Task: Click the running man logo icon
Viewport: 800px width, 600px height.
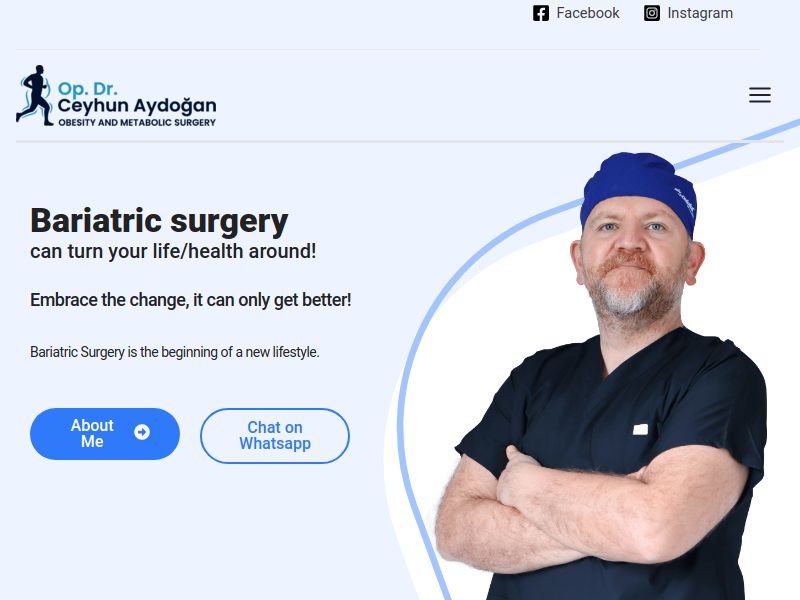Action: (35, 95)
